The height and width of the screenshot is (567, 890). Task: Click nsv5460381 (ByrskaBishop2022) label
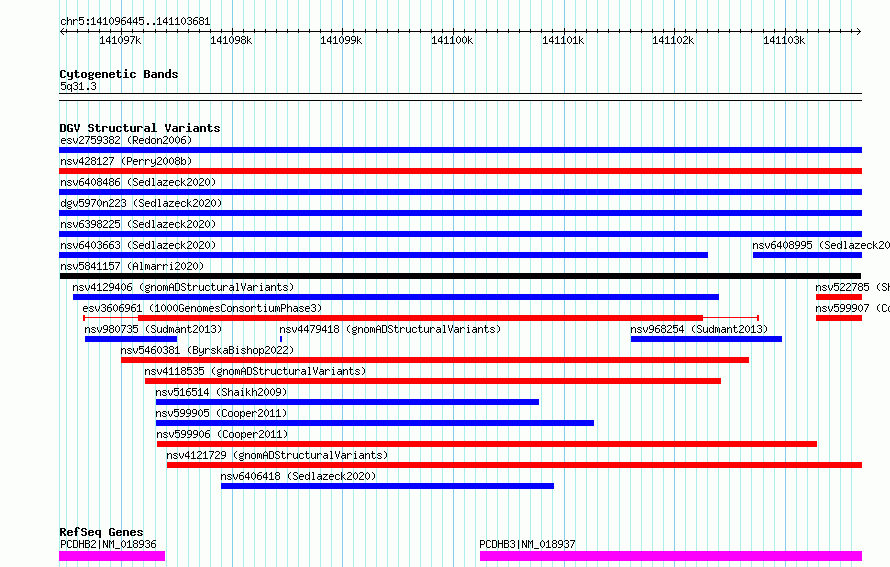click(x=207, y=350)
